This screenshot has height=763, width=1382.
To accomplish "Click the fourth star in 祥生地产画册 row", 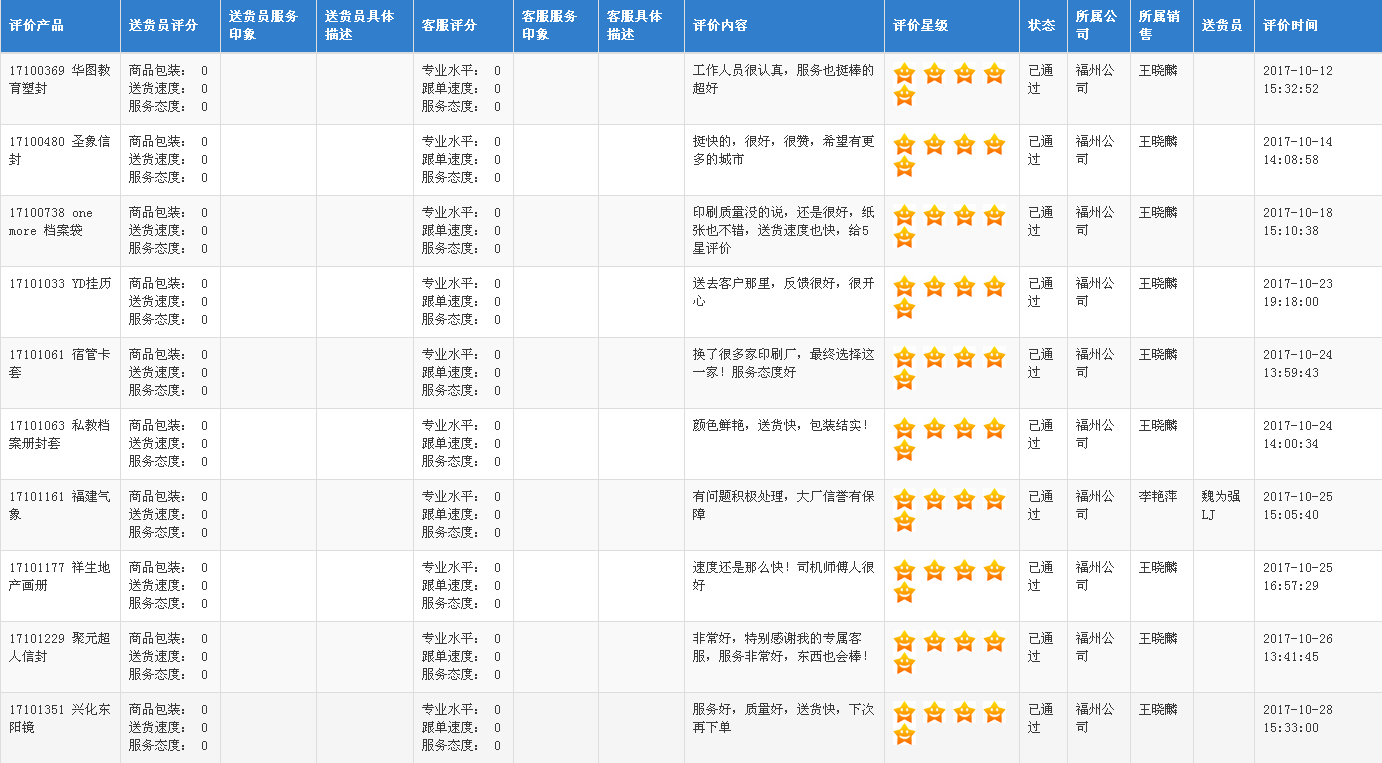I will pyautogui.click(x=994, y=571).
